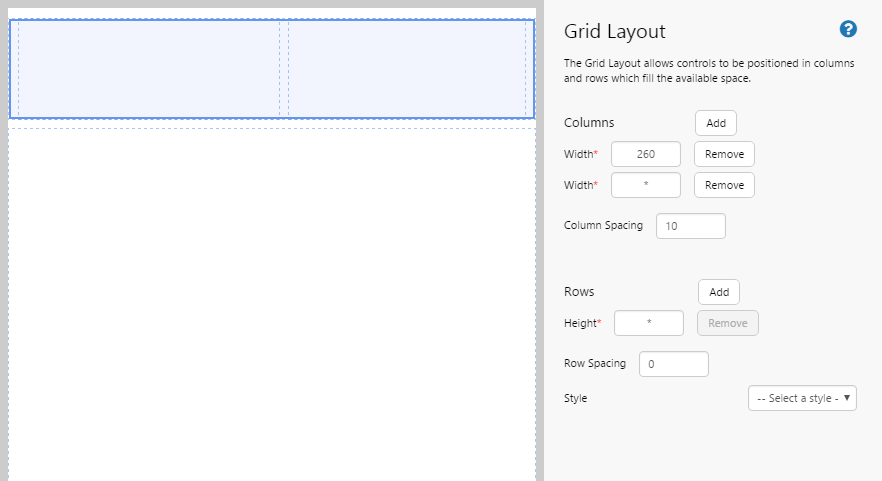
Task: Click the Column Spacing label
Action: 603,226
